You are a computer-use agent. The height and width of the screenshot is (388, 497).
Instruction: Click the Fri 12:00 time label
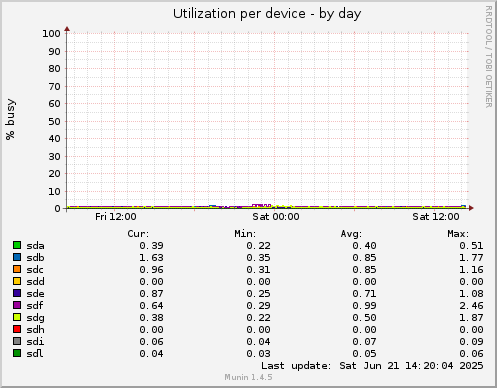(x=116, y=217)
